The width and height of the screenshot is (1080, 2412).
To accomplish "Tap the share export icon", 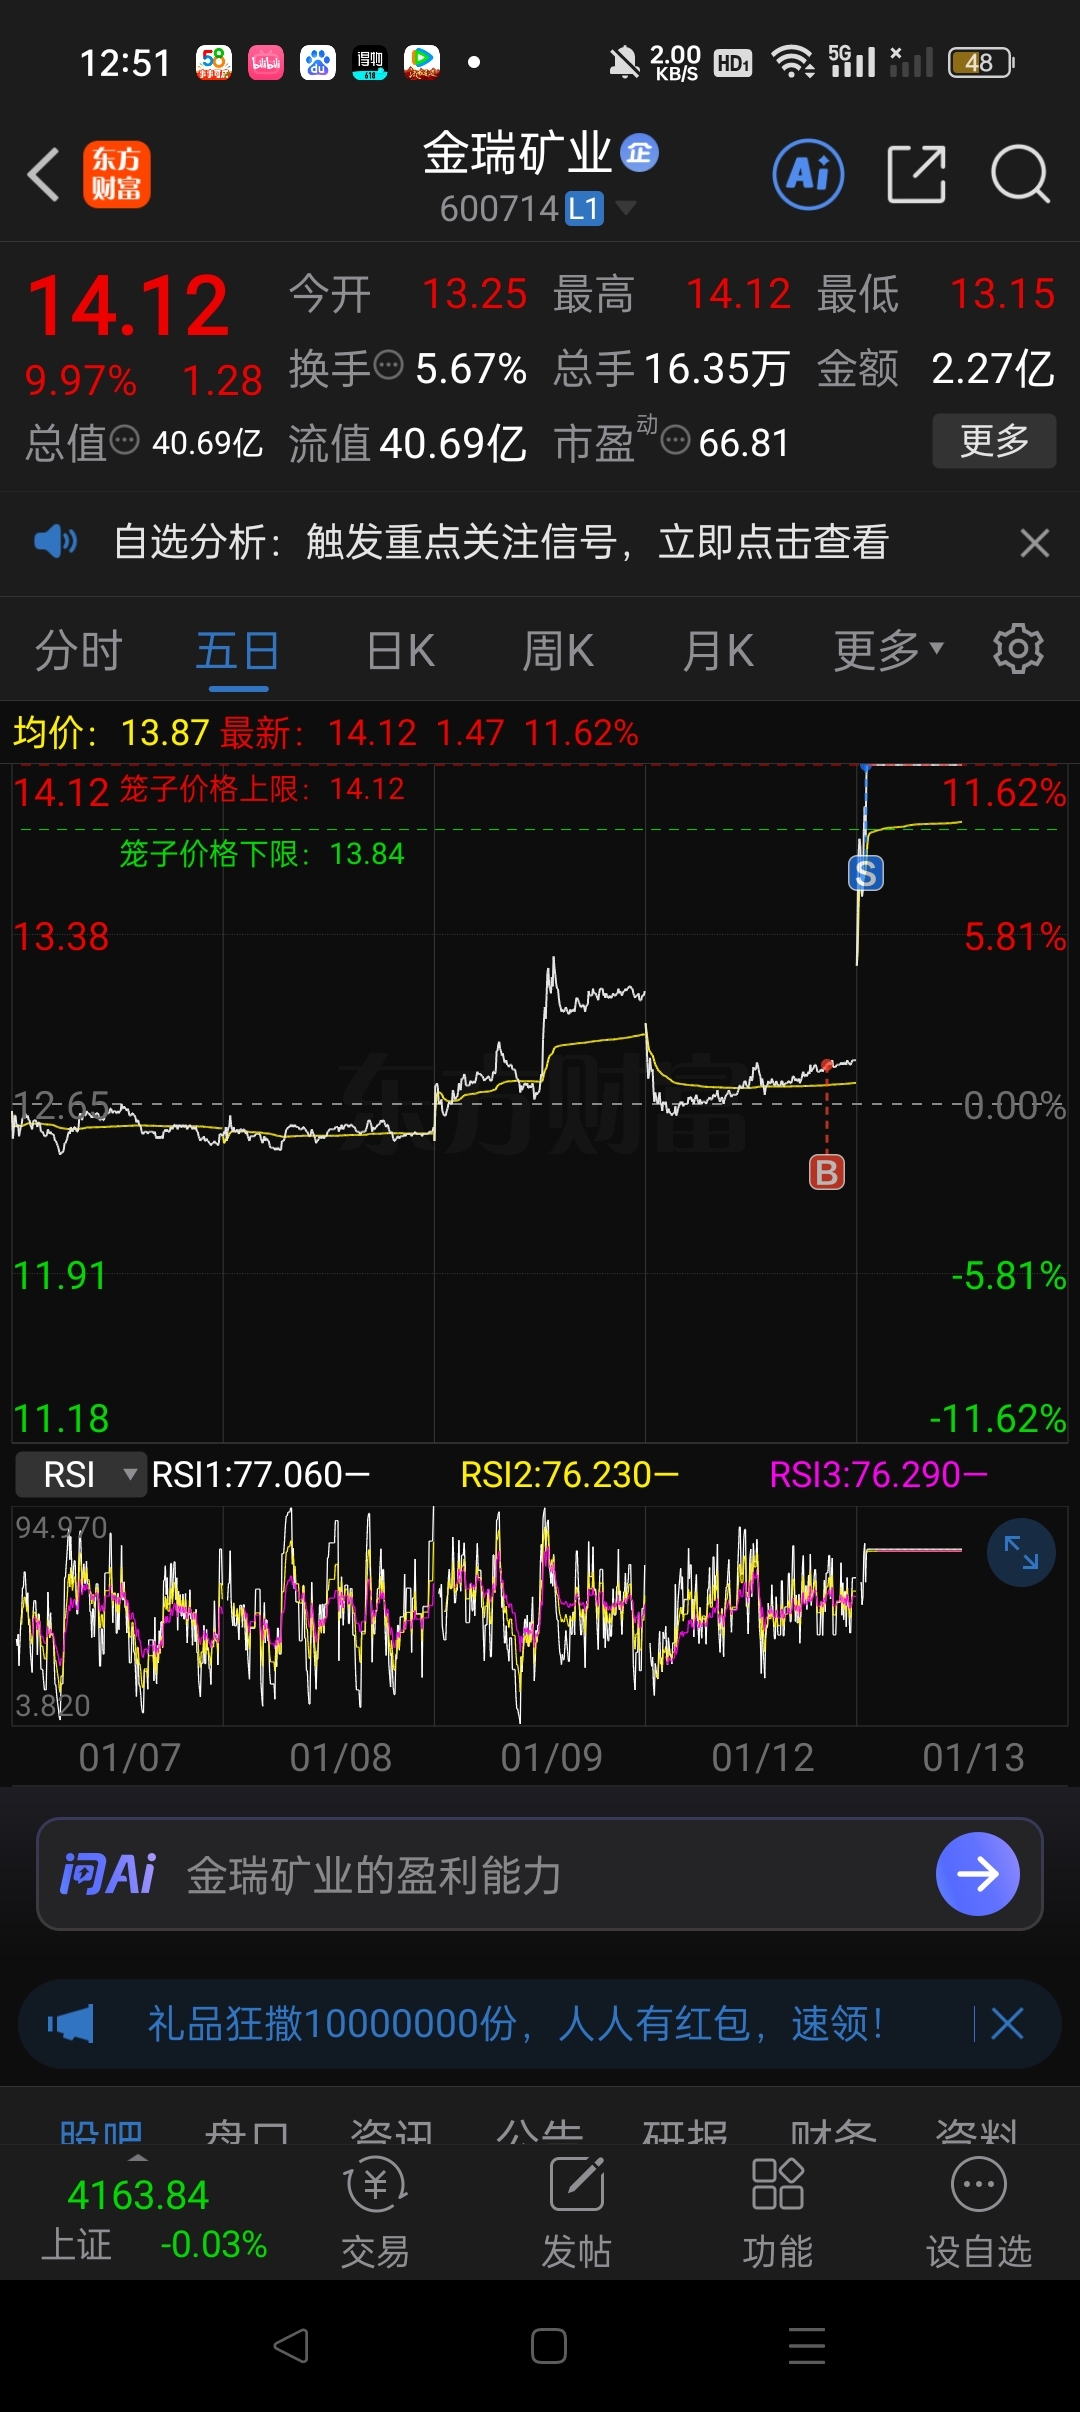I will tap(916, 174).
